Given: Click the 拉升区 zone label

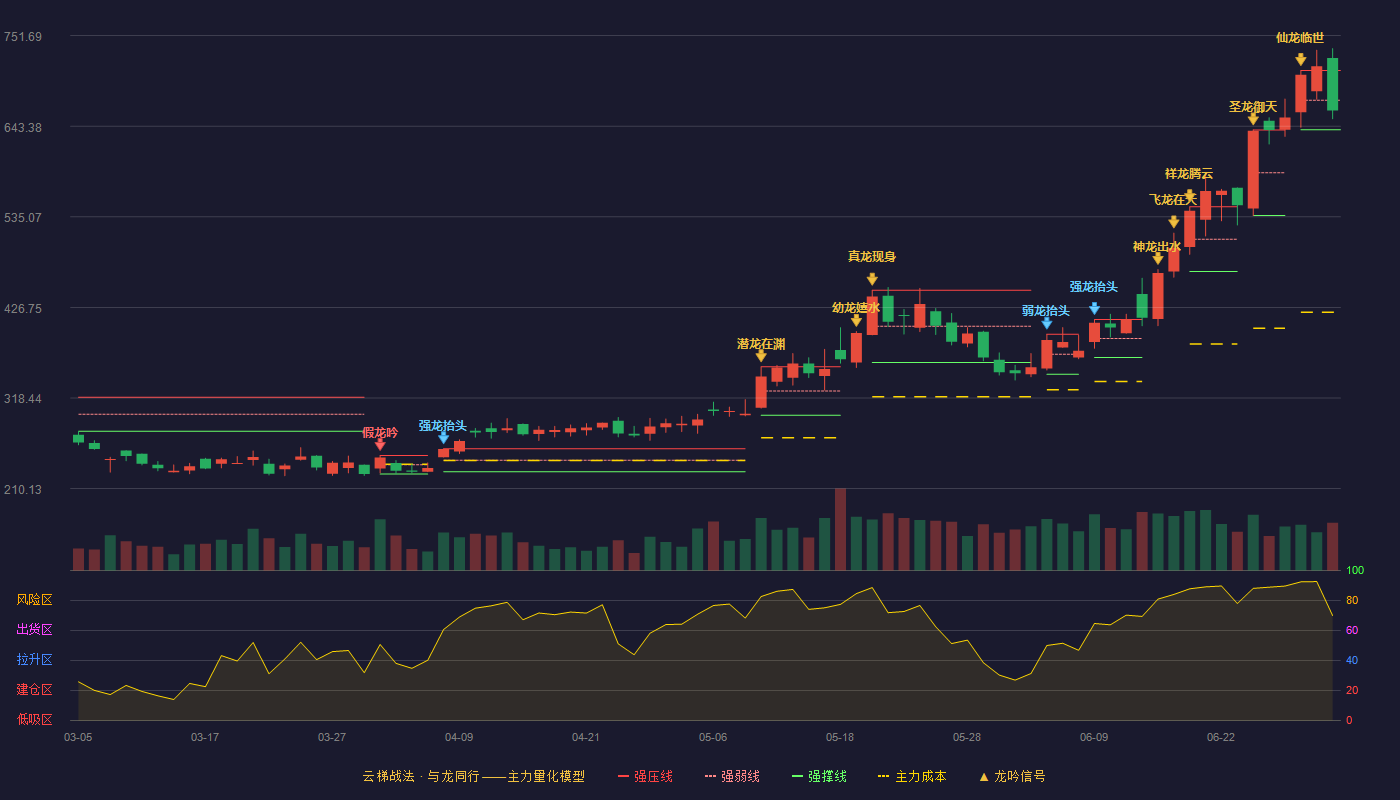Looking at the screenshot, I should tap(34, 660).
